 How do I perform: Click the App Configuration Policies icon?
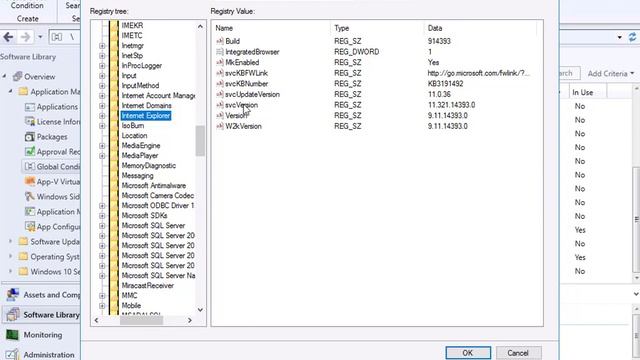pos(29,227)
